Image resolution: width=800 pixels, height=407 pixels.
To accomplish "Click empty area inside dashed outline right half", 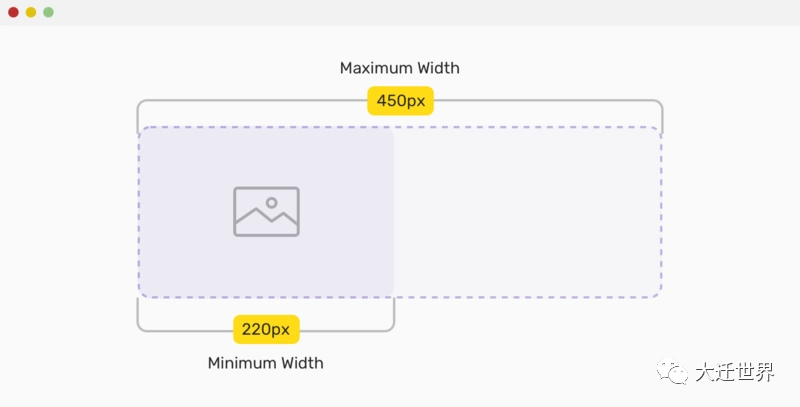I will click(528, 212).
